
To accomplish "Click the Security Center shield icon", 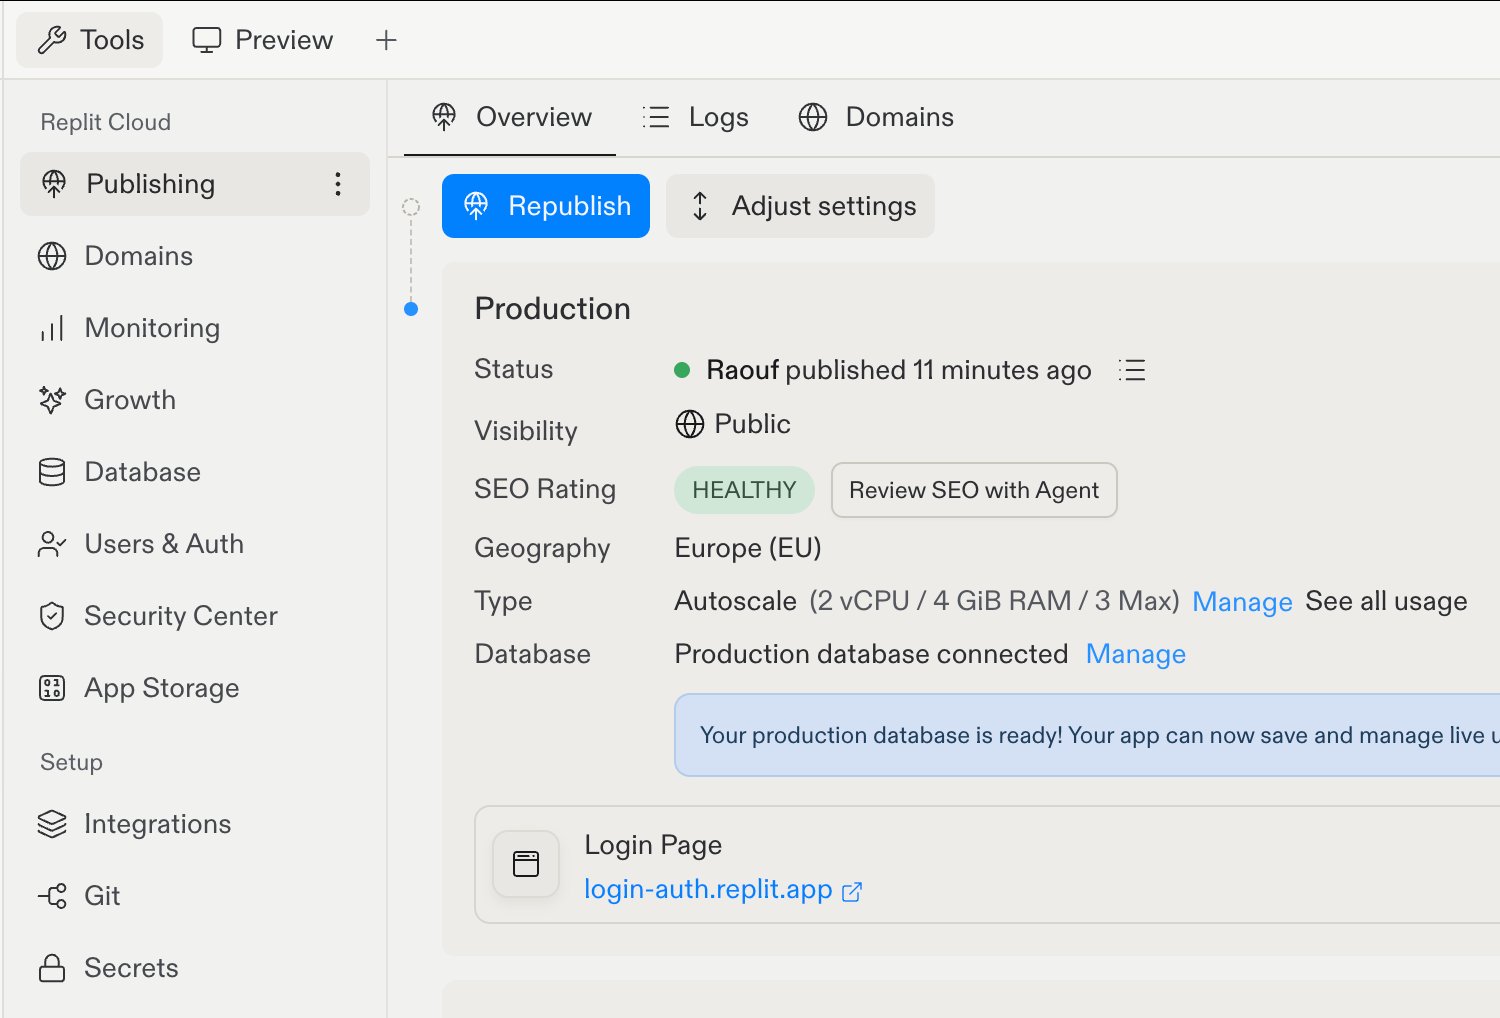I will pos(52,616).
